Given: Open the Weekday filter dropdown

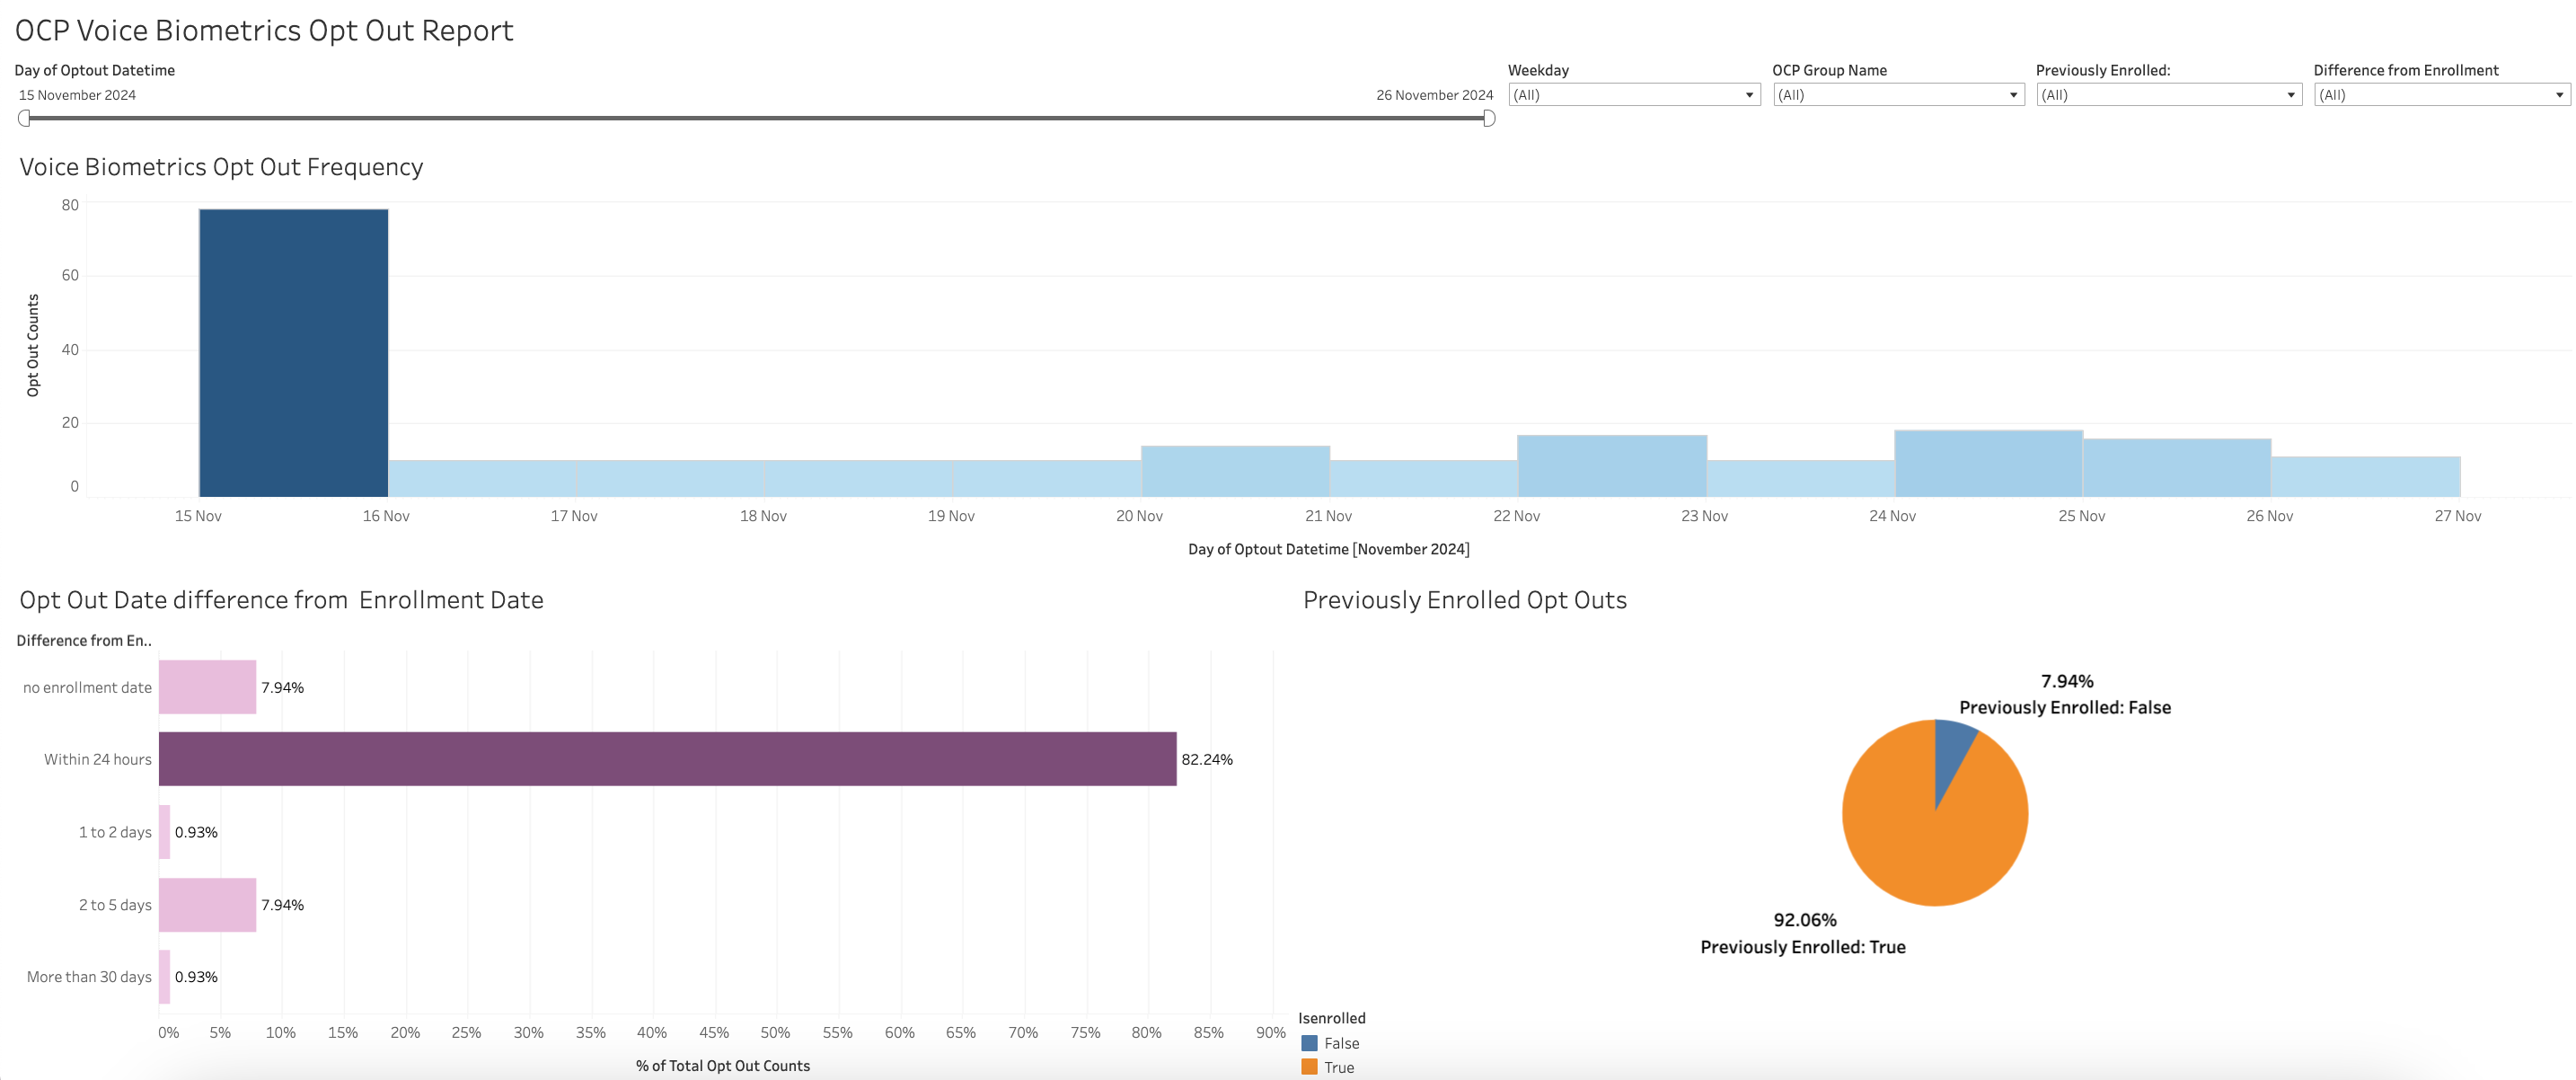Looking at the screenshot, I should point(1633,95).
